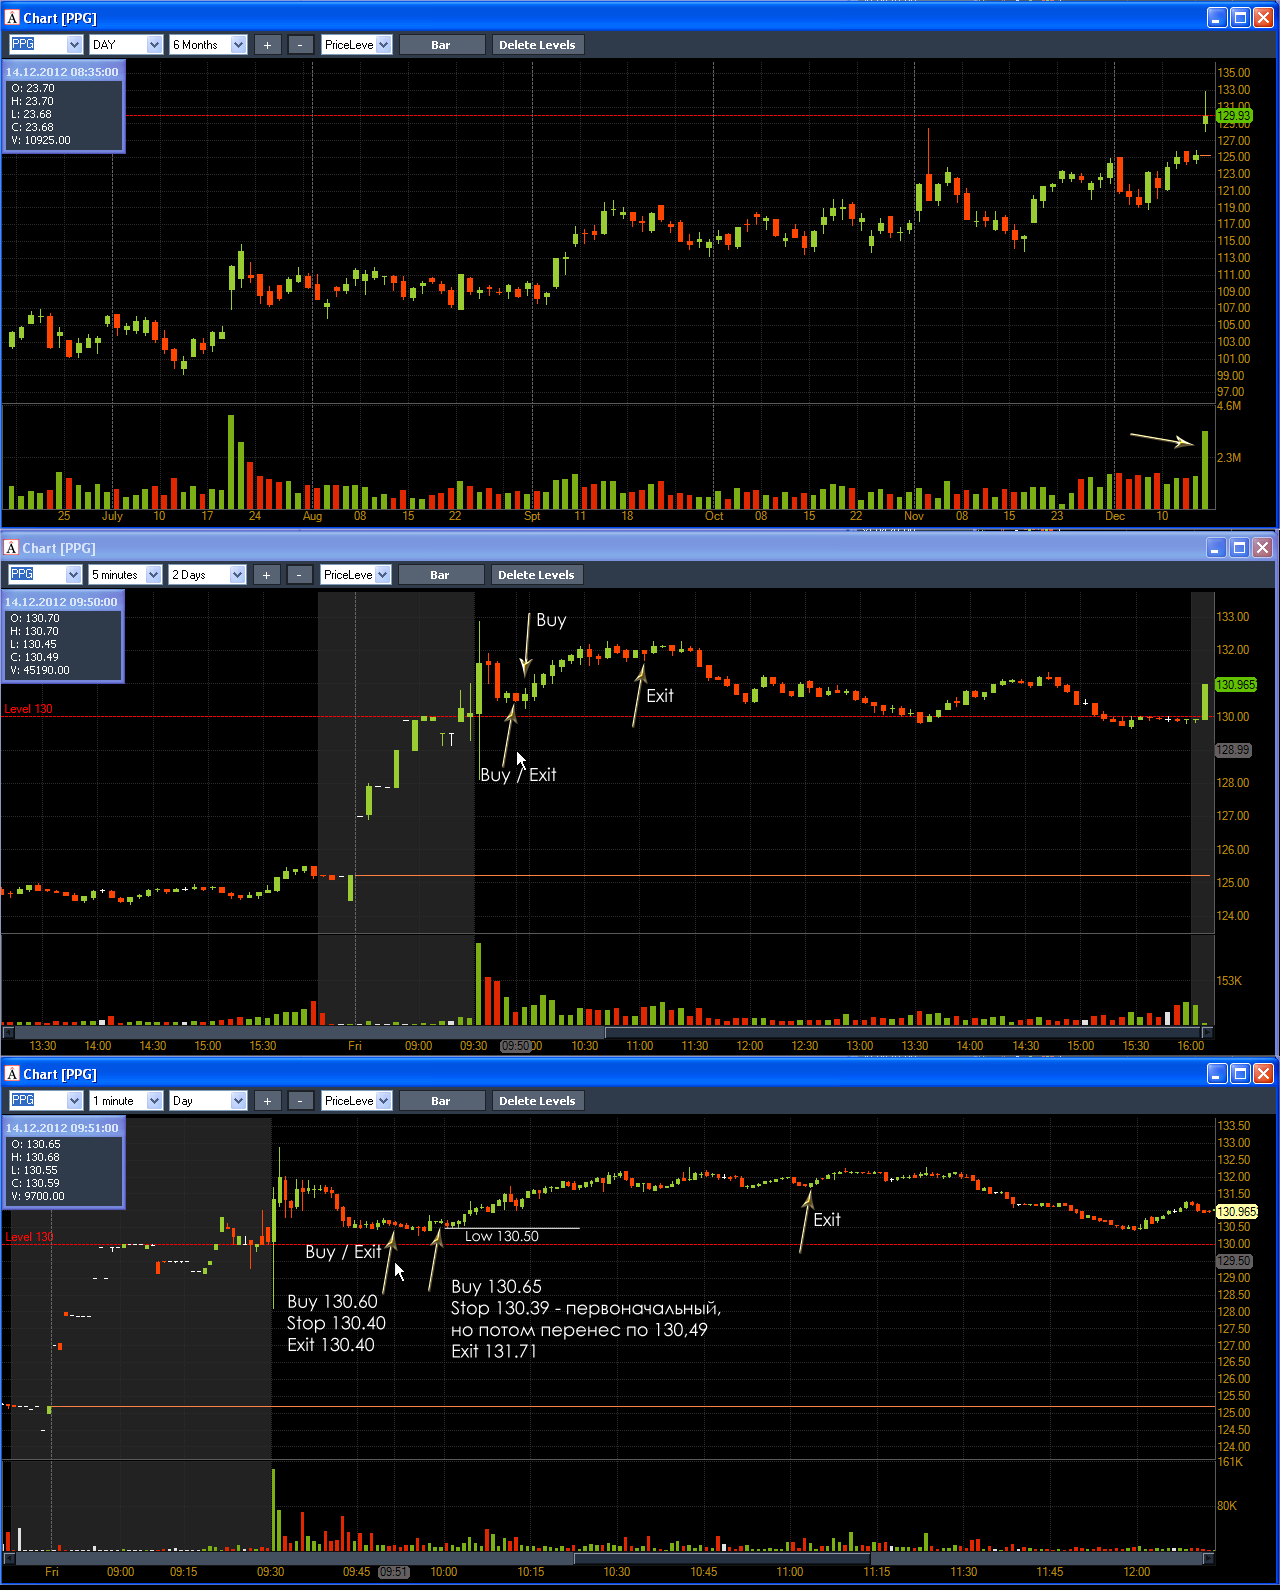Image resolution: width=1280 pixels, height=1590 pixels.
Task: Click Low 130.50 annotation in 1 minute chart
Action: (x=502, y=1237)
